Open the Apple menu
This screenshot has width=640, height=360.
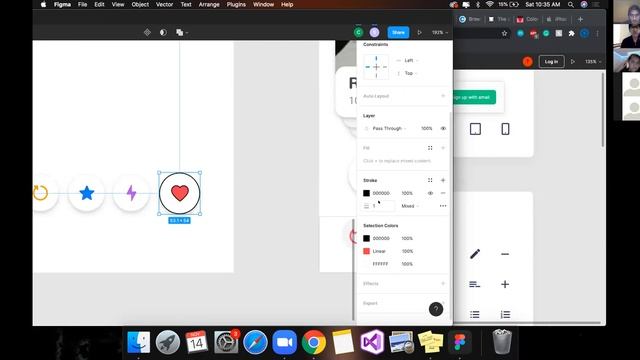click(44, 4)
